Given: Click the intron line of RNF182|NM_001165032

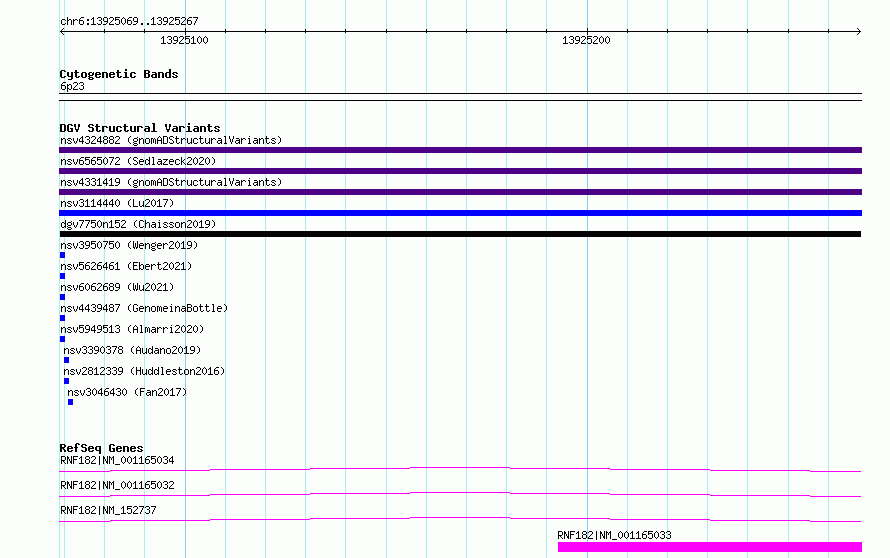Looking at the screenshot, I should click(460, 493).
